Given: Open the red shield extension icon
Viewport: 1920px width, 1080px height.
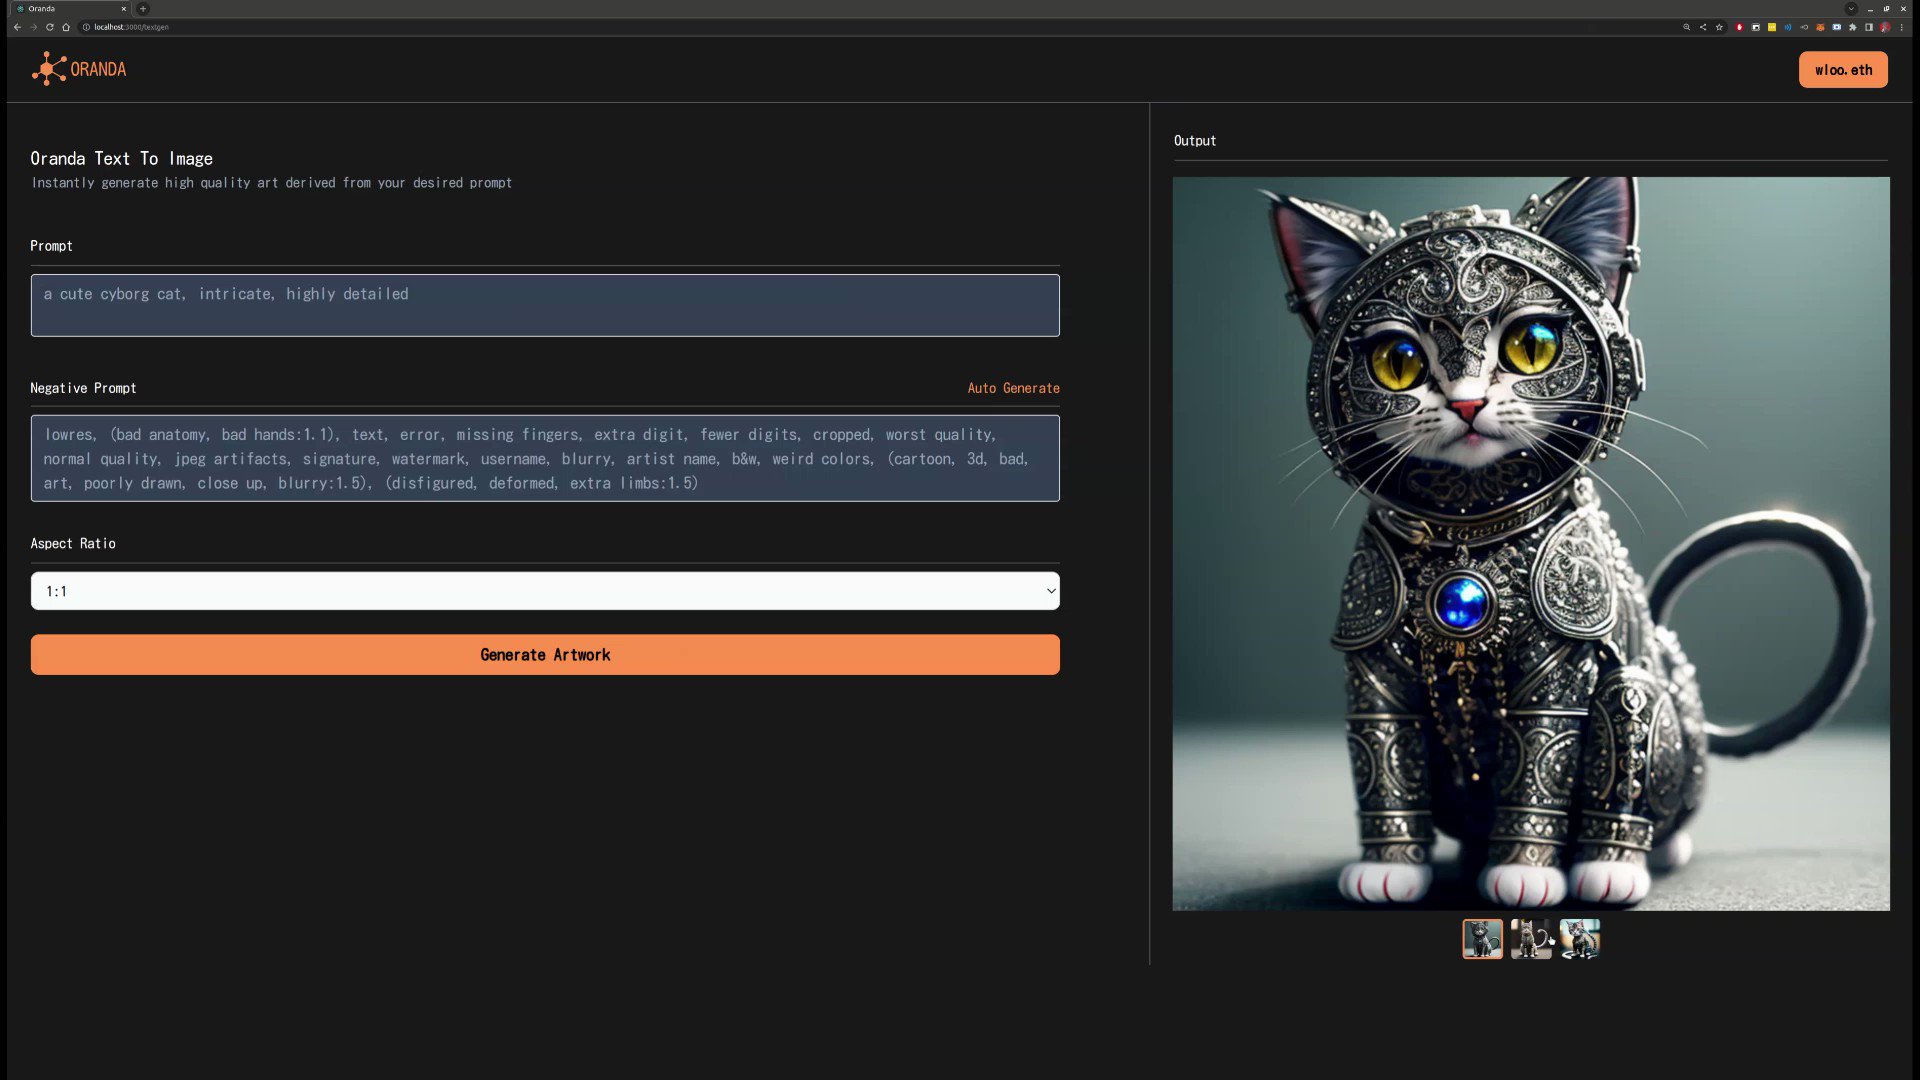Looking at the screenshot, I should tap(1739, 27).
